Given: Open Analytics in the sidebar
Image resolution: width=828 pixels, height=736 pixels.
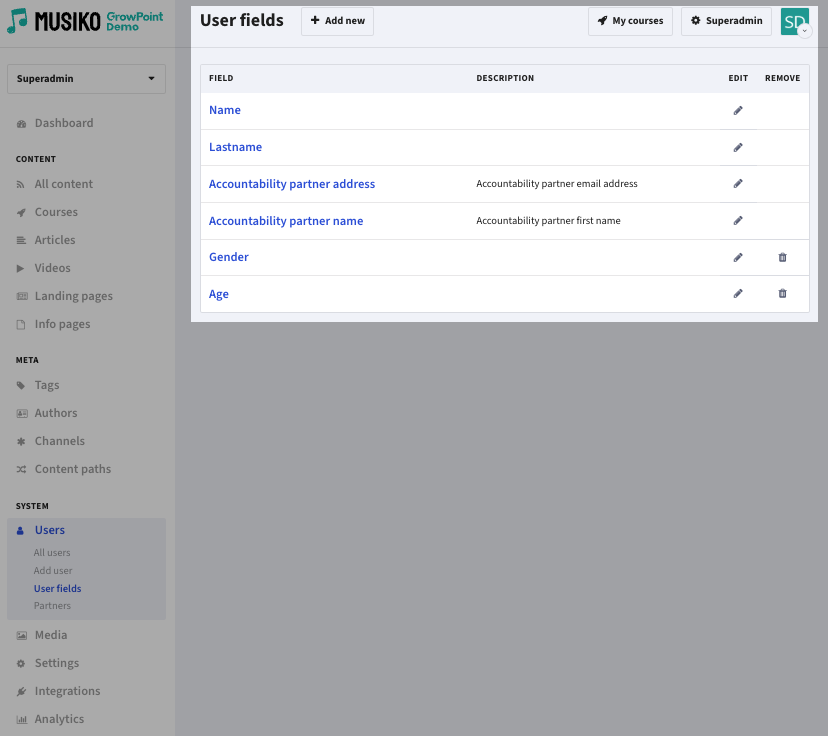Looking at the screenshot, I should pos(59,719).
